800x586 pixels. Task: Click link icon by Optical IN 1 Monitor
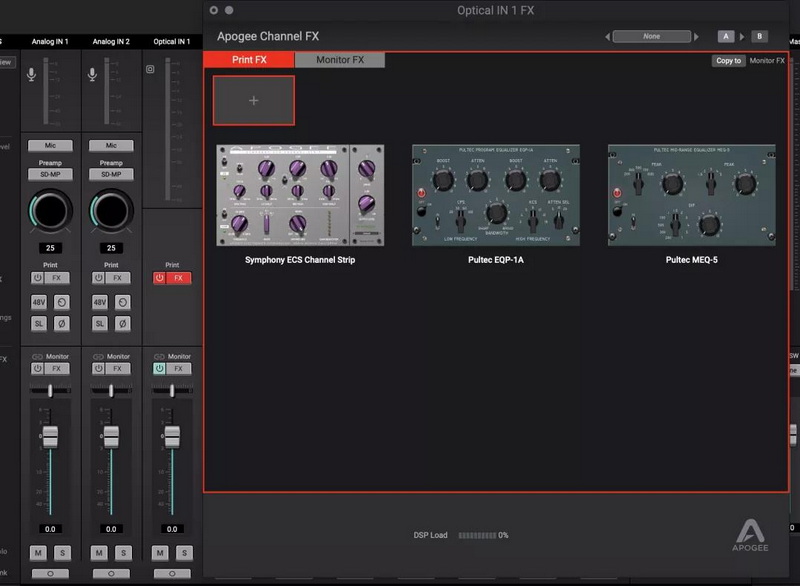159,356
